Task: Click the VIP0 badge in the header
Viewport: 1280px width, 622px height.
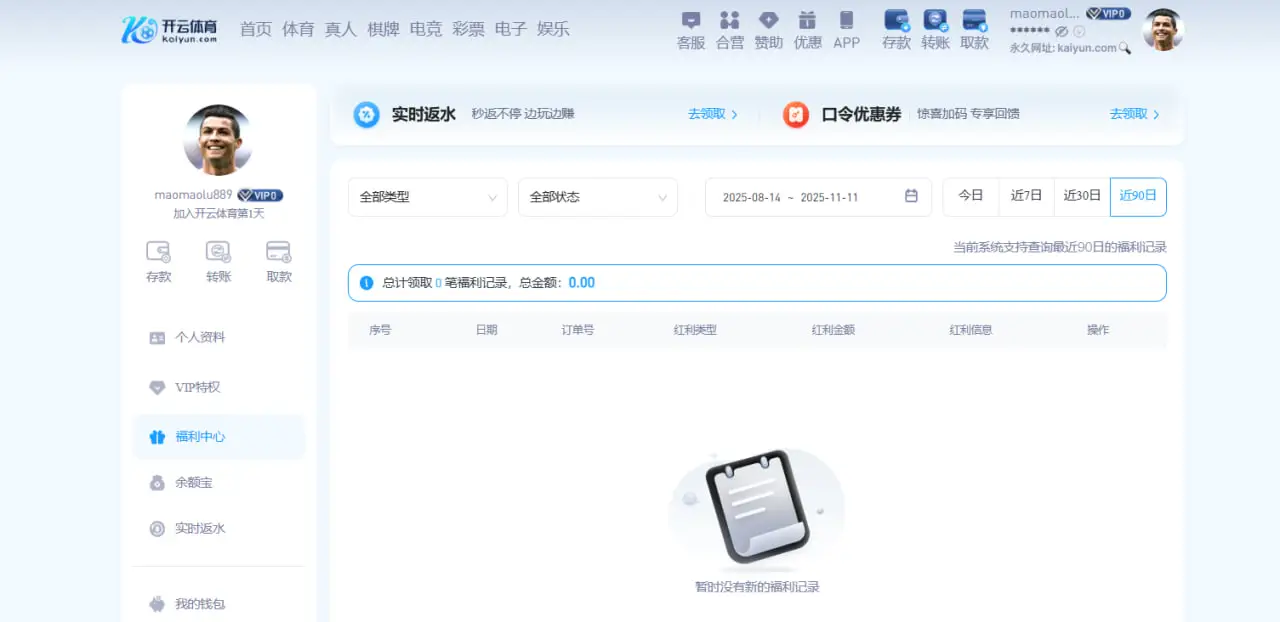Action: pos(1109,14)
